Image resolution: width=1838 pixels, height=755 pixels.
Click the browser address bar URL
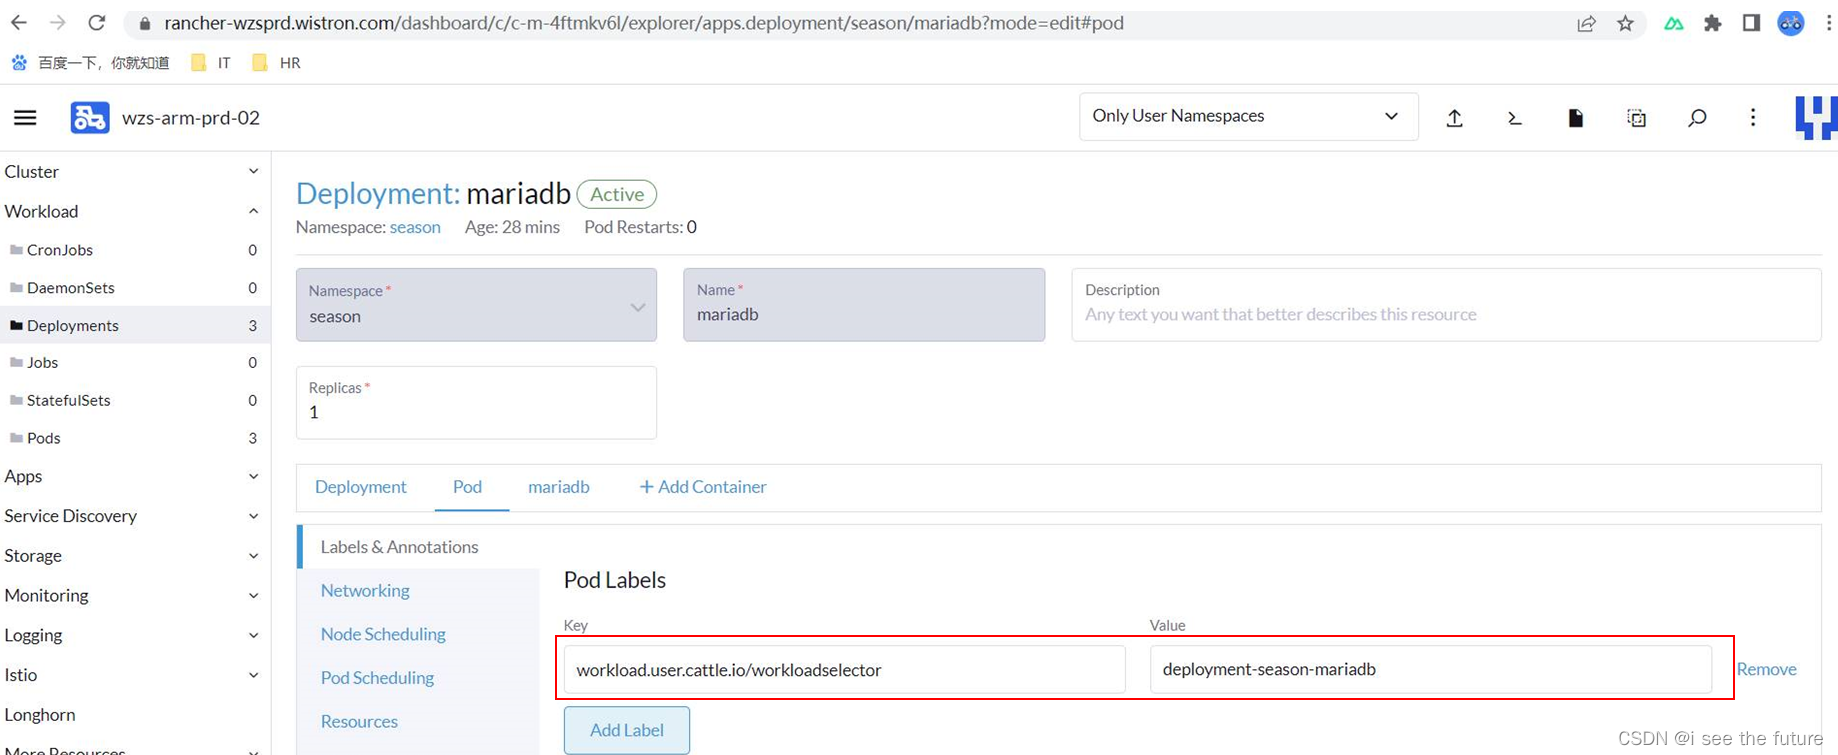pos(644,23)
